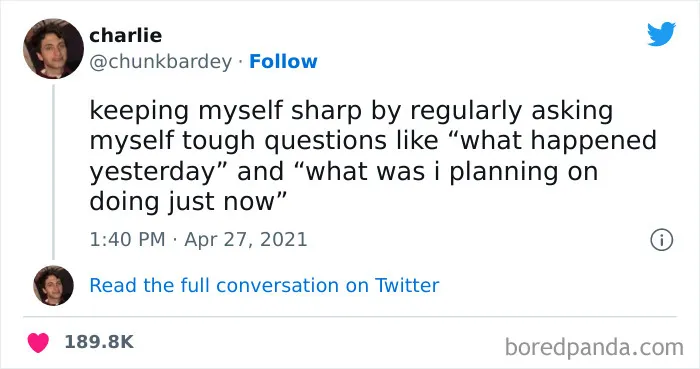
Task: Open the charlie display name
Action: click(125, 35)
